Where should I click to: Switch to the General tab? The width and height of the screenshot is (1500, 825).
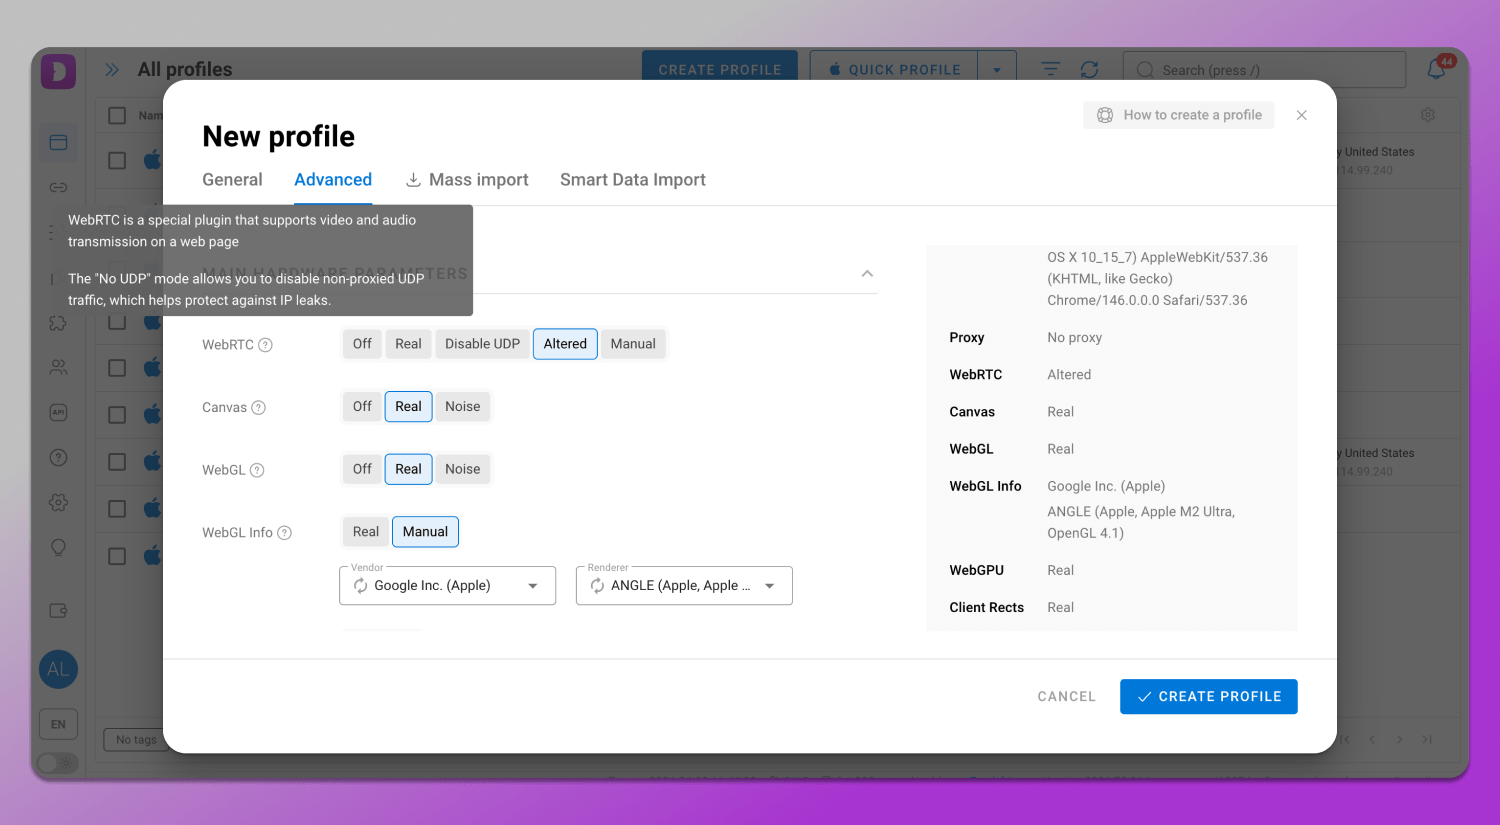(232, 180)
